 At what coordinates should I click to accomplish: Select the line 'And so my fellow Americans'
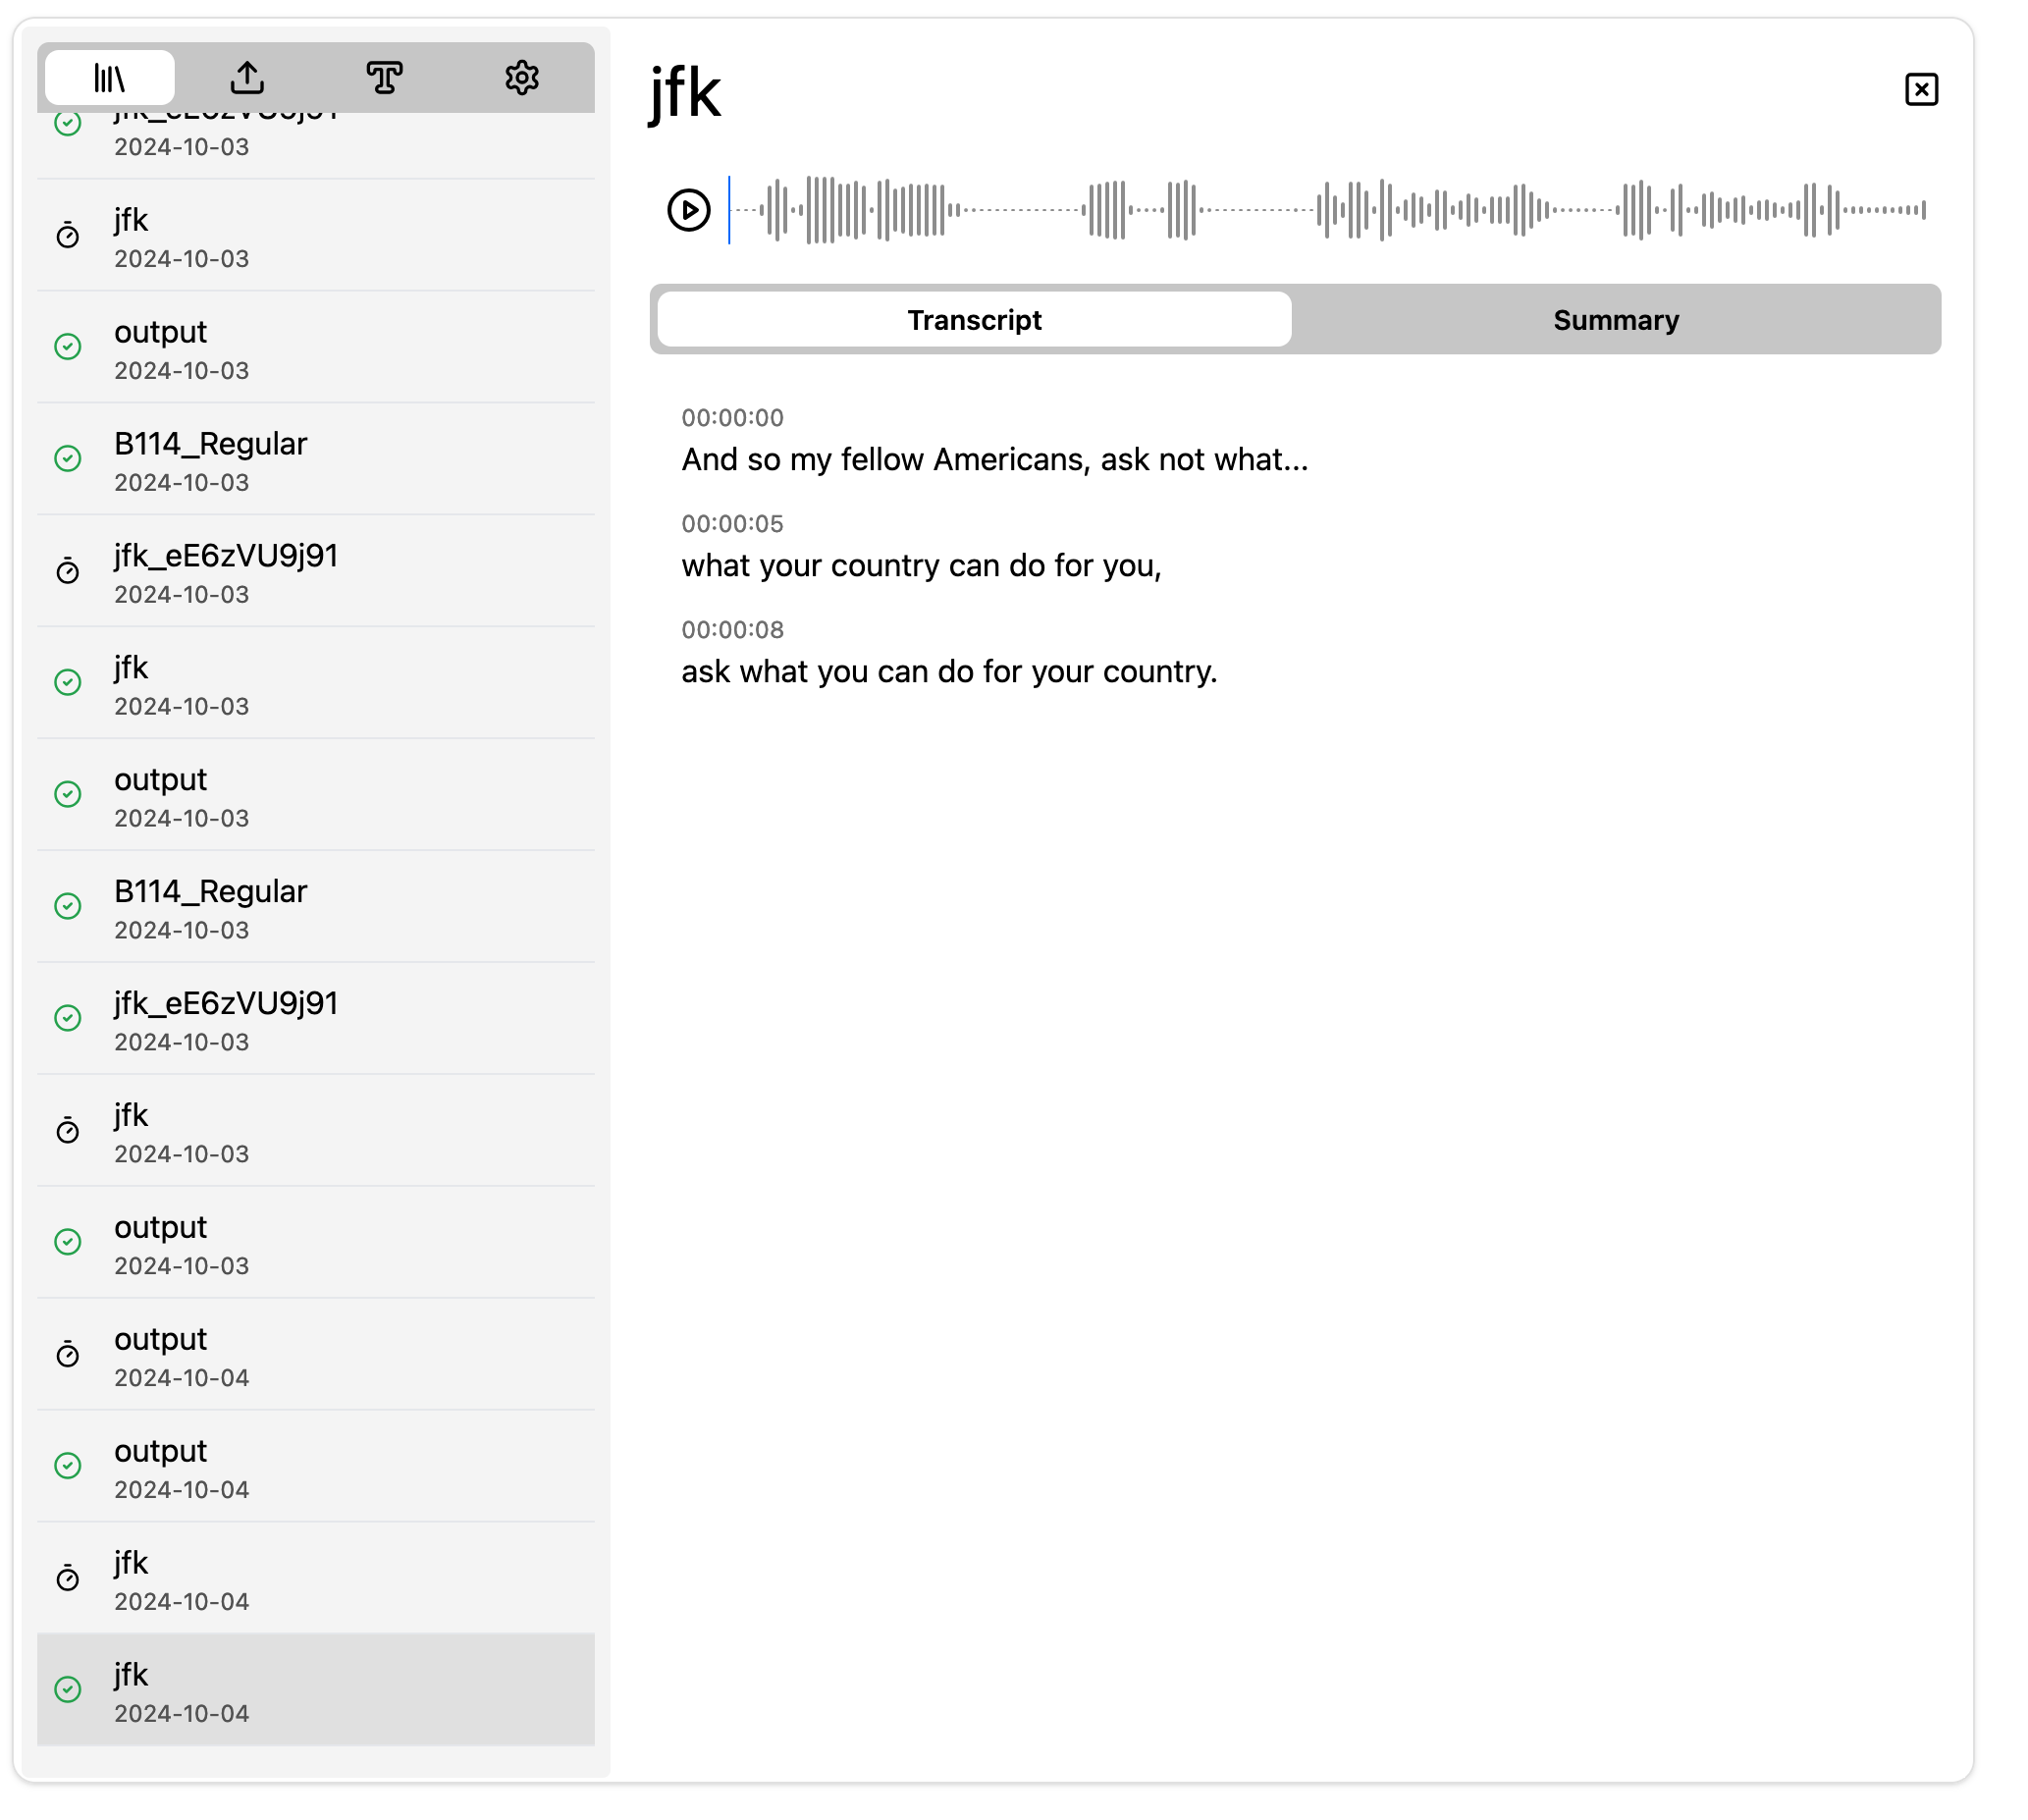tap(995, 460)
